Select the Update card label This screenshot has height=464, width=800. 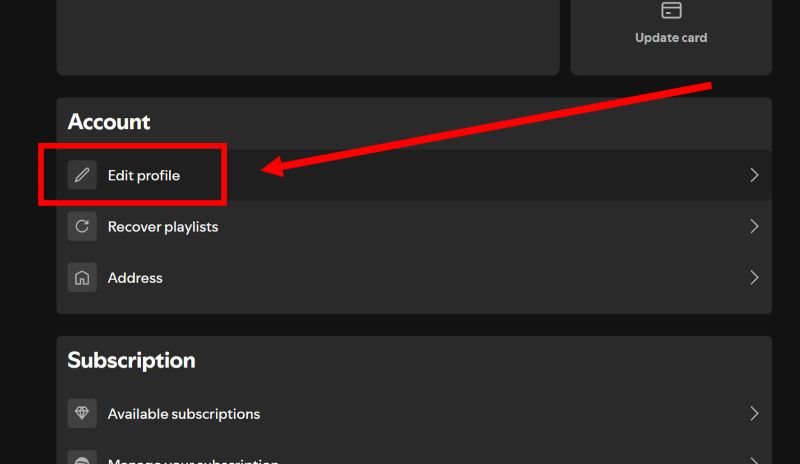671,38
